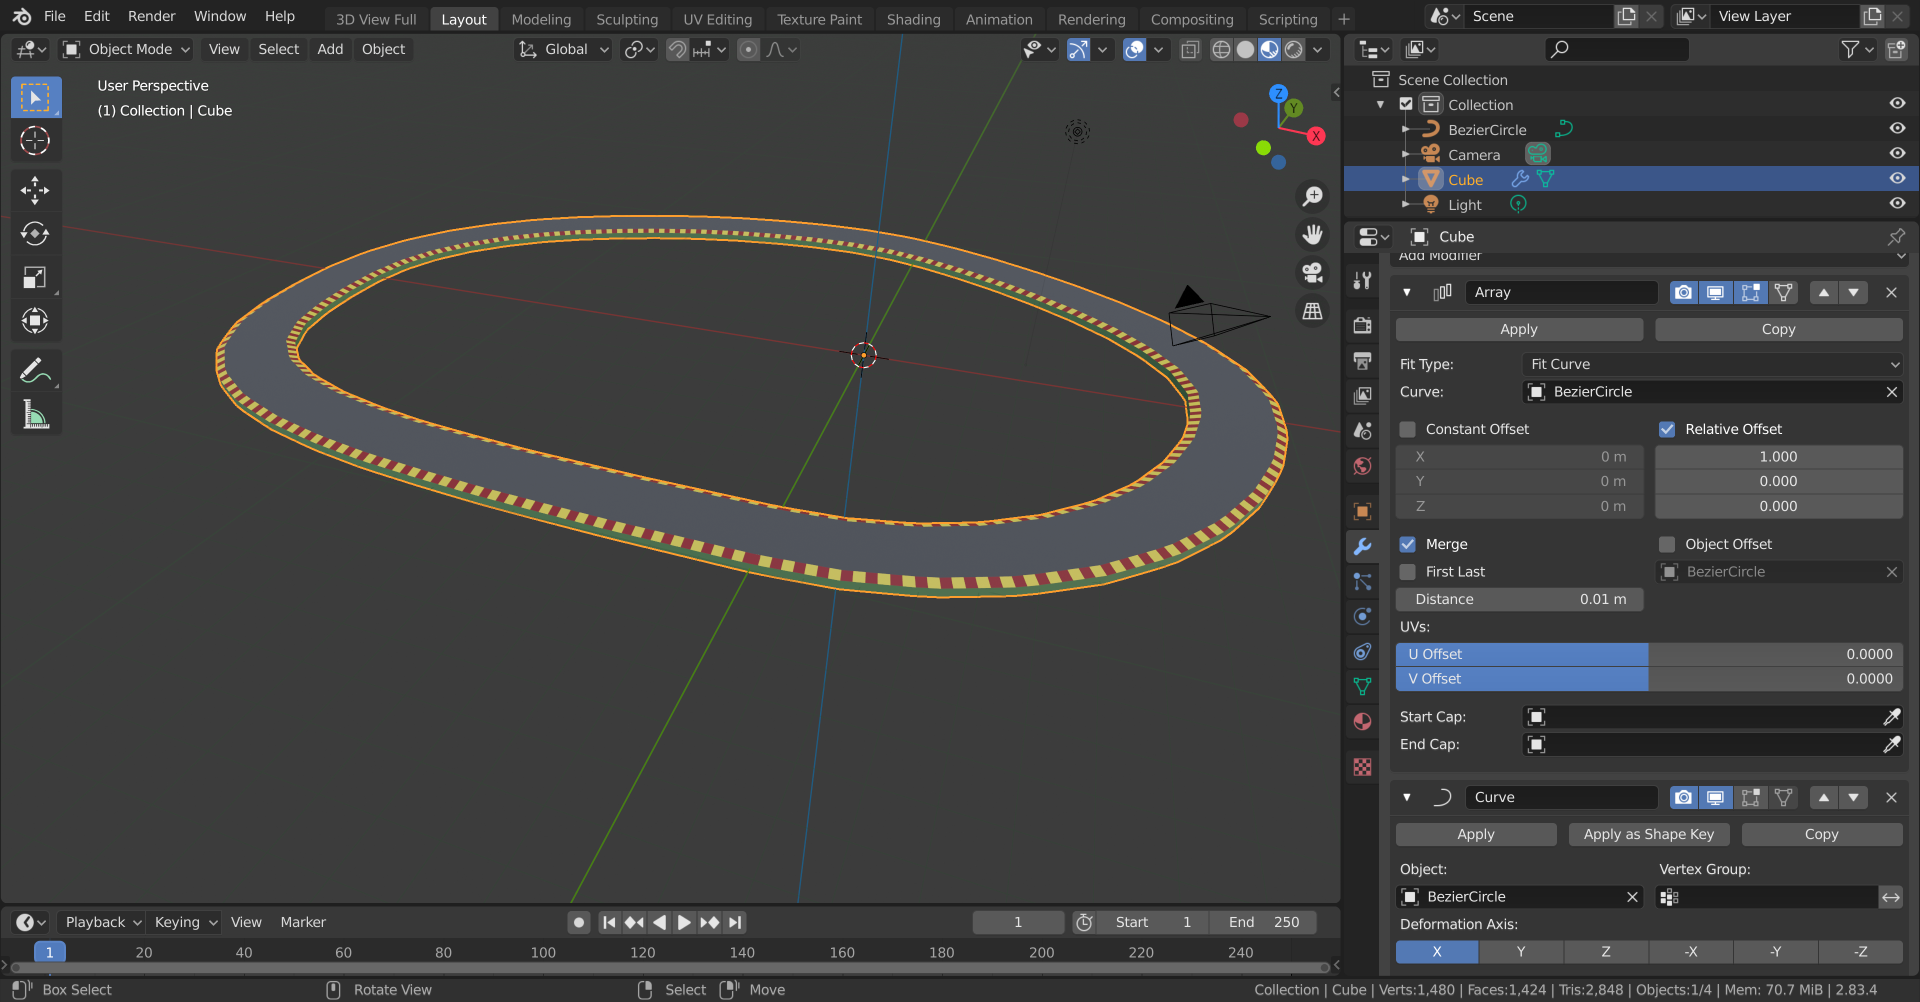Screen dimensions: 1920x1002
Task: Hide BezierCircle in outliner
Action: click(1897, 129)
